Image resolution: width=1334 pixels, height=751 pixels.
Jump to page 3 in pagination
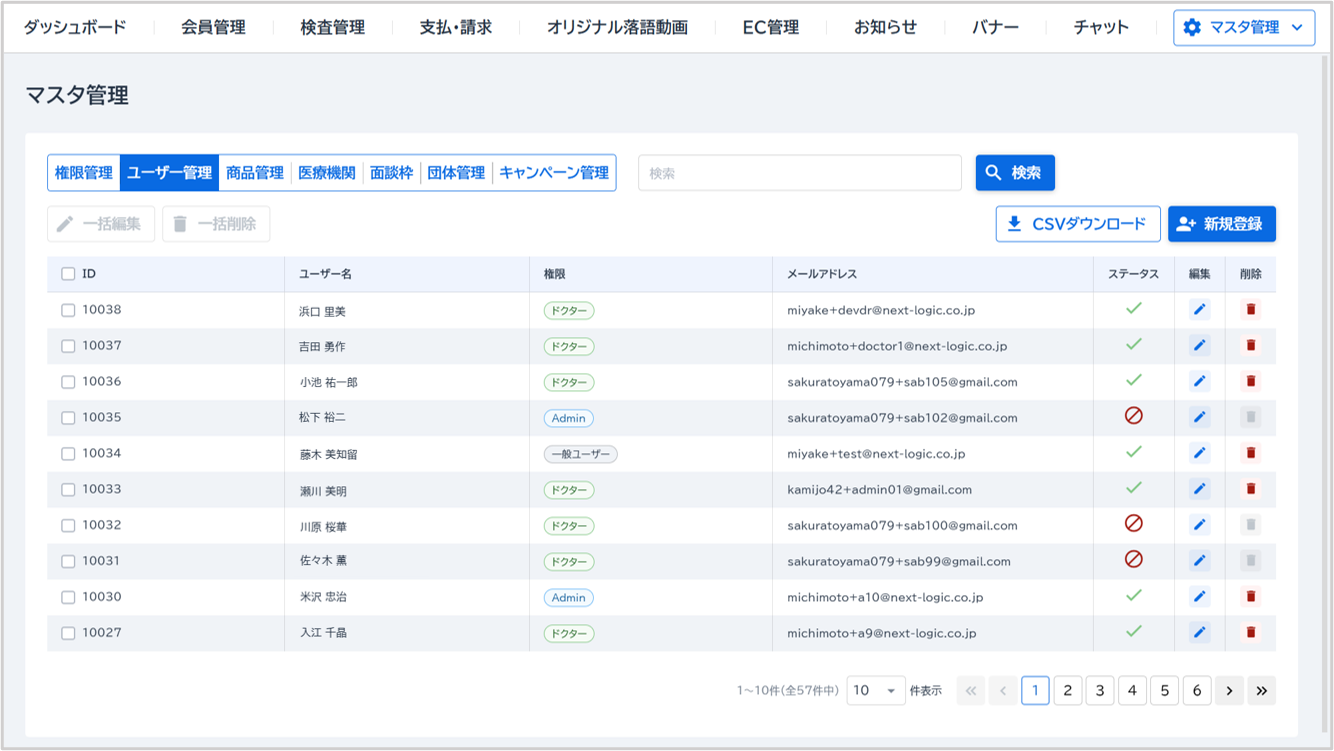pyautogui.click(x=1099, y=691)
